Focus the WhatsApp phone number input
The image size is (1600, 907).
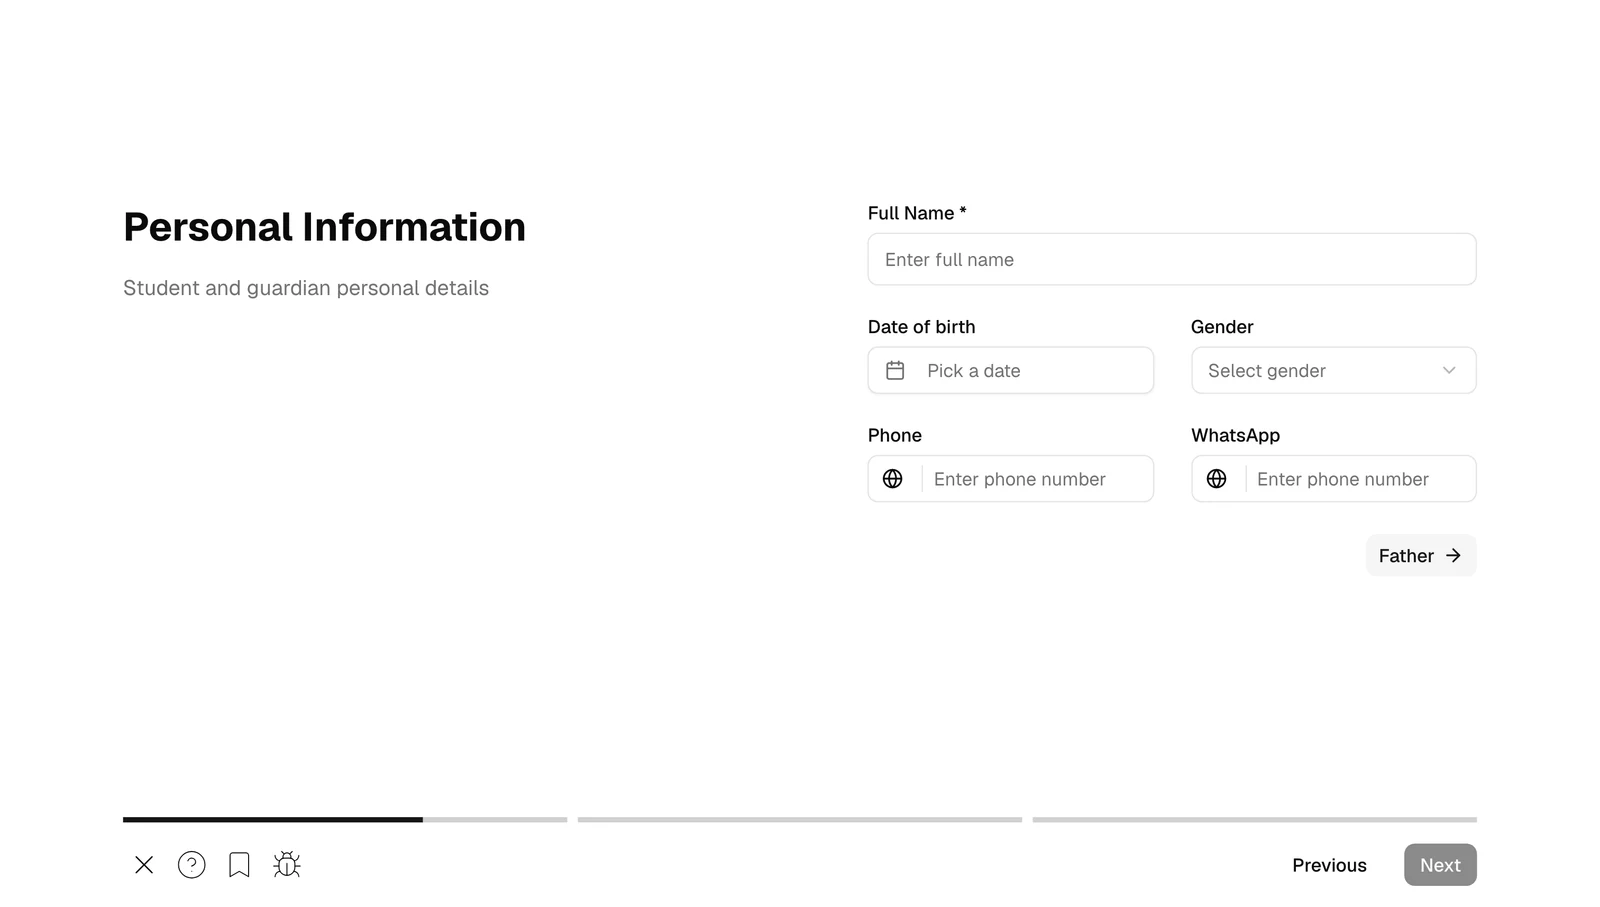click(1360, 479)
